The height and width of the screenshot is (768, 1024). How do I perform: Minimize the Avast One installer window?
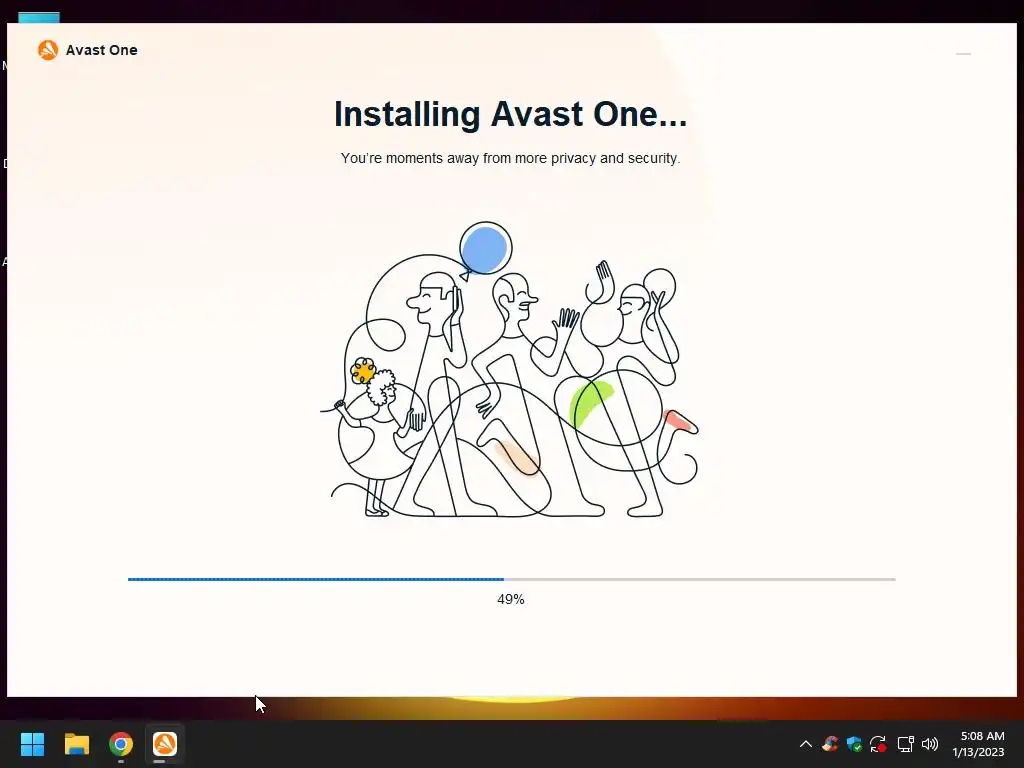point(963,54)
